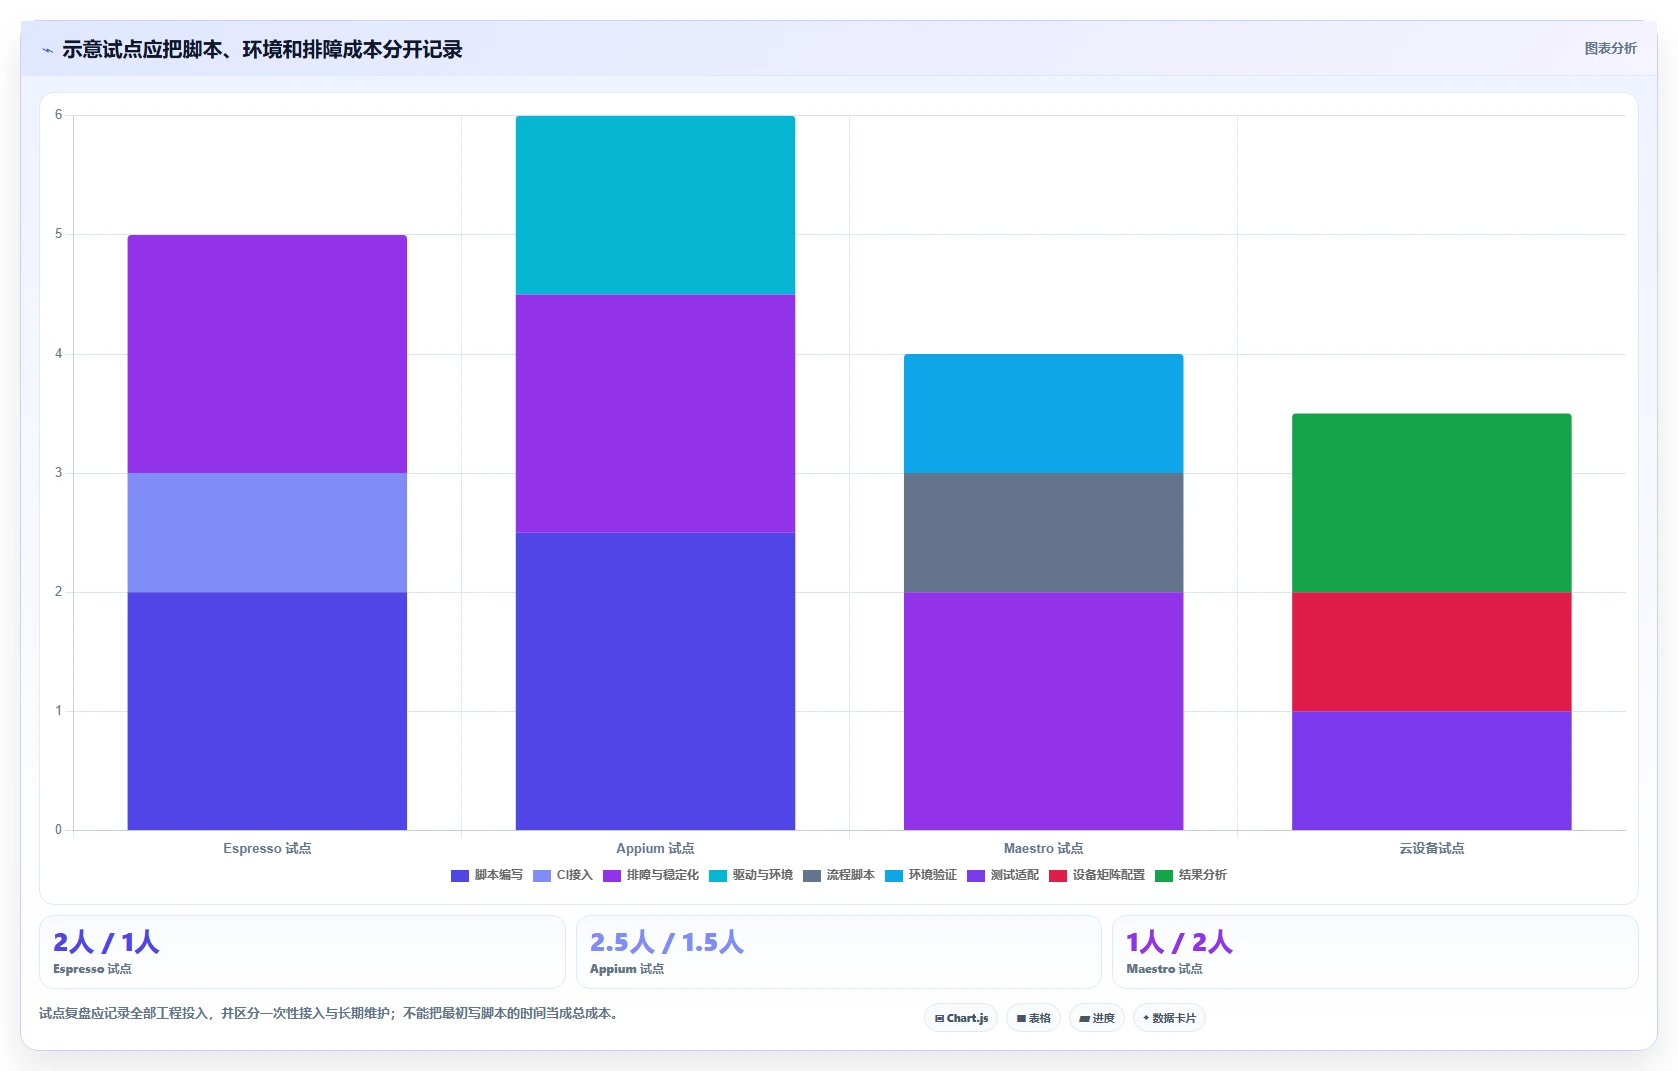Screen dimensions: 1678x1071
Task: Open the Chart.js tag chip
Action: pyautogui.click(x=961, y=1018)
